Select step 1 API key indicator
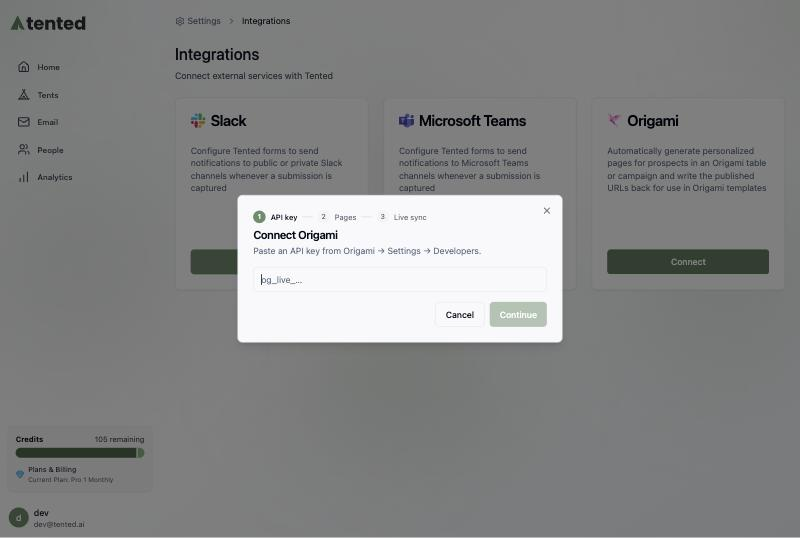Viewport: 800px width, 538px height. 275,217
